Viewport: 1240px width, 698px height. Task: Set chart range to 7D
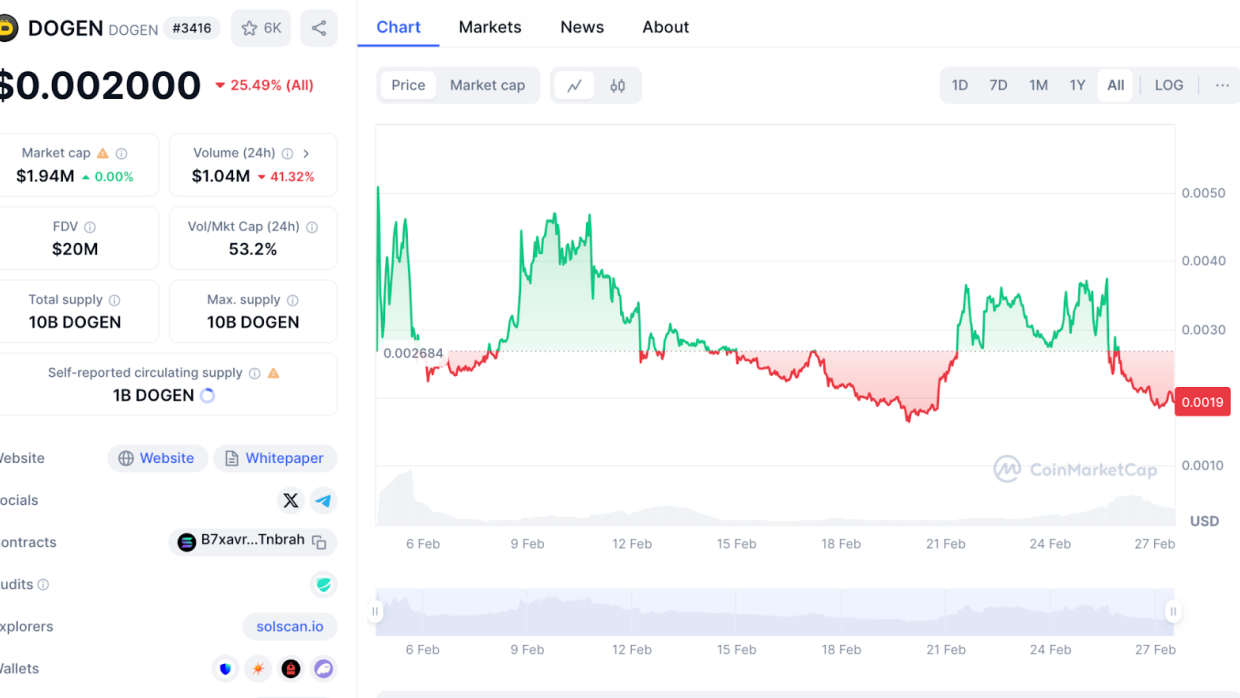pos(998,85)
